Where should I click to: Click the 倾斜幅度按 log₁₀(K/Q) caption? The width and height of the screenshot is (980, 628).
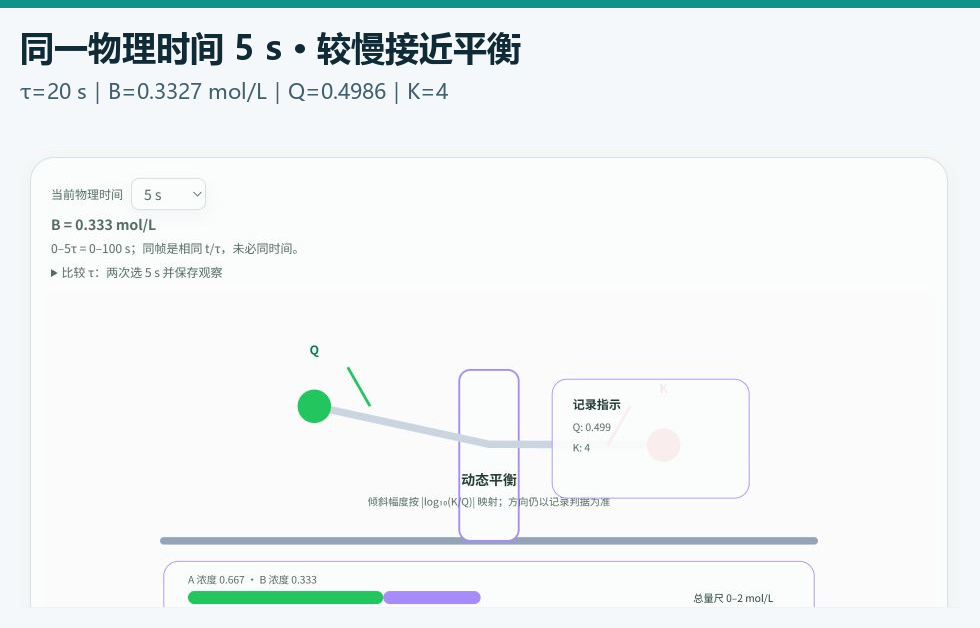pos(489,502)
